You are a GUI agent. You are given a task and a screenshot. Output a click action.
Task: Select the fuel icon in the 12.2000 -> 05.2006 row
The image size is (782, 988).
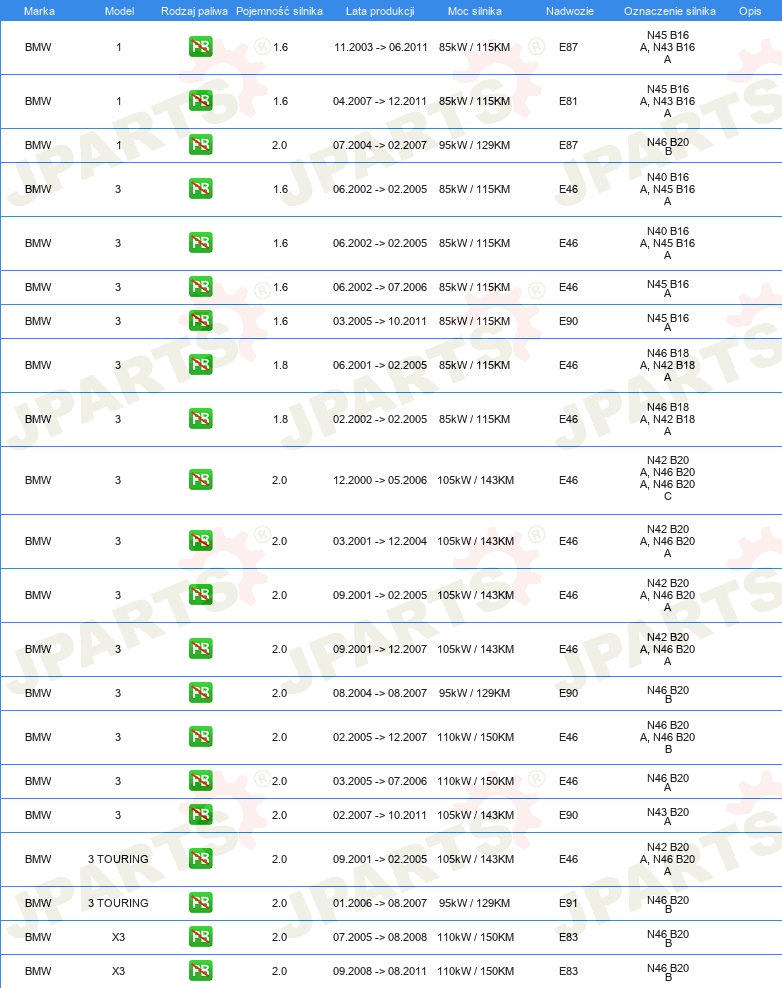click(200, 480)
